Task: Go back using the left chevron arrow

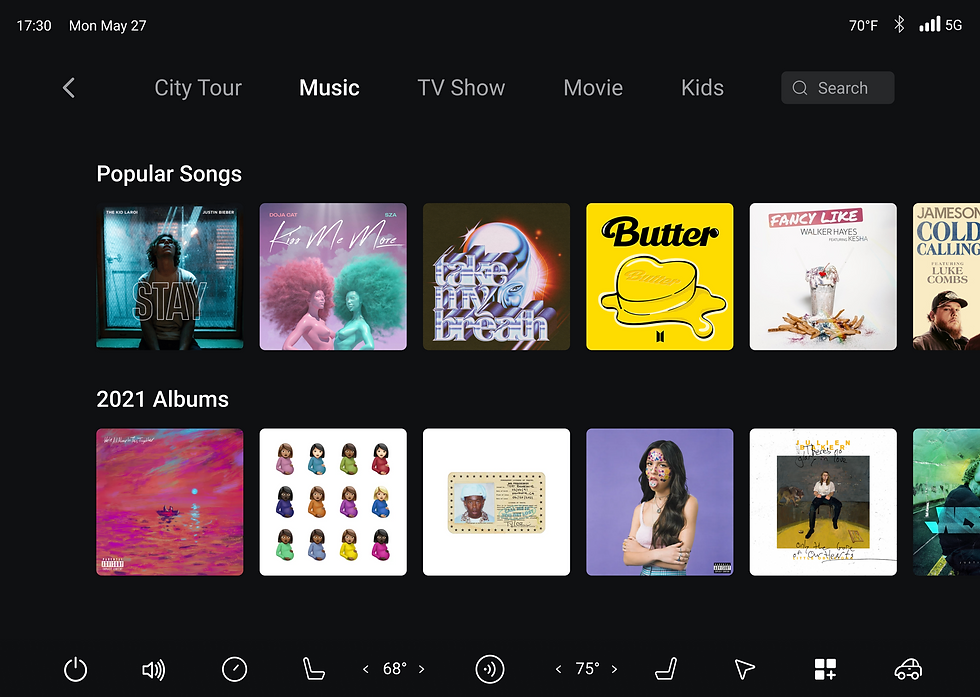Action: pyautogui.click(x=69, y=88)
